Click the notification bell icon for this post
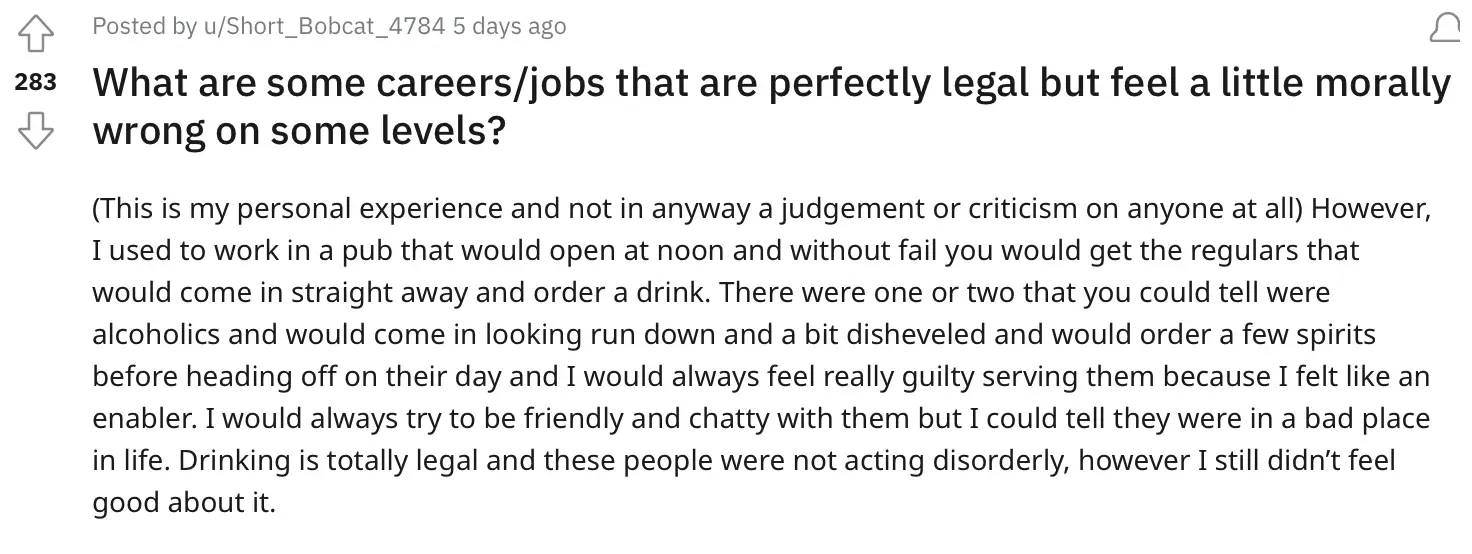Image resolution: width=1472 pixels, height=554 pixels. tap(1445, 29)
